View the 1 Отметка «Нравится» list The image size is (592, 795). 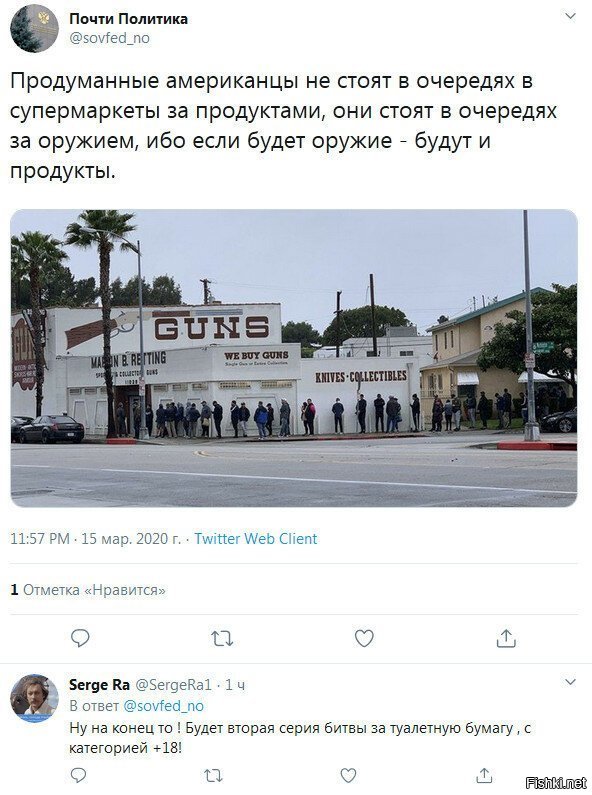(x=88, y=590)
